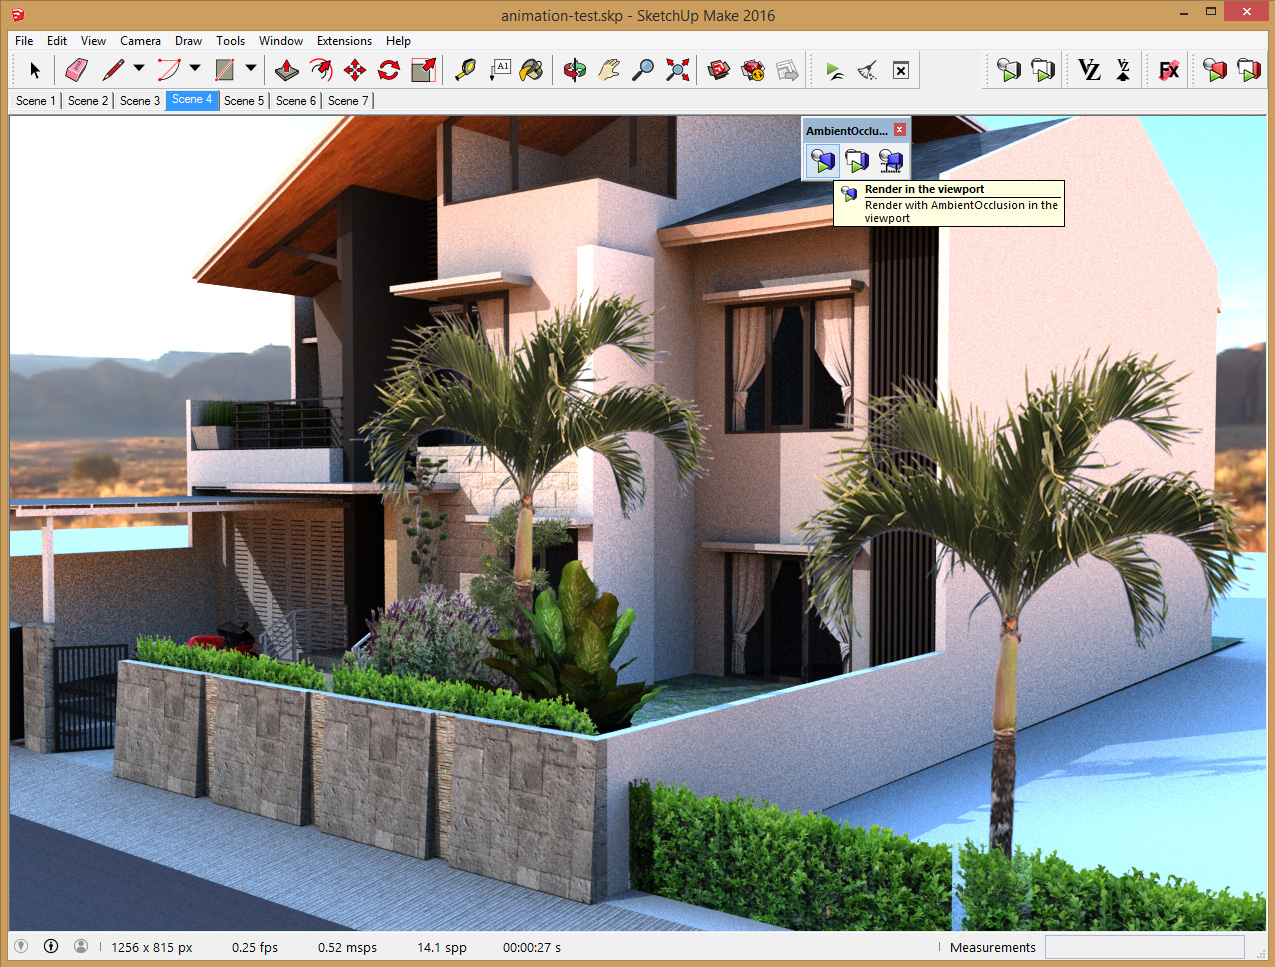Click the geo-location status bar icon

pos(21,946)
